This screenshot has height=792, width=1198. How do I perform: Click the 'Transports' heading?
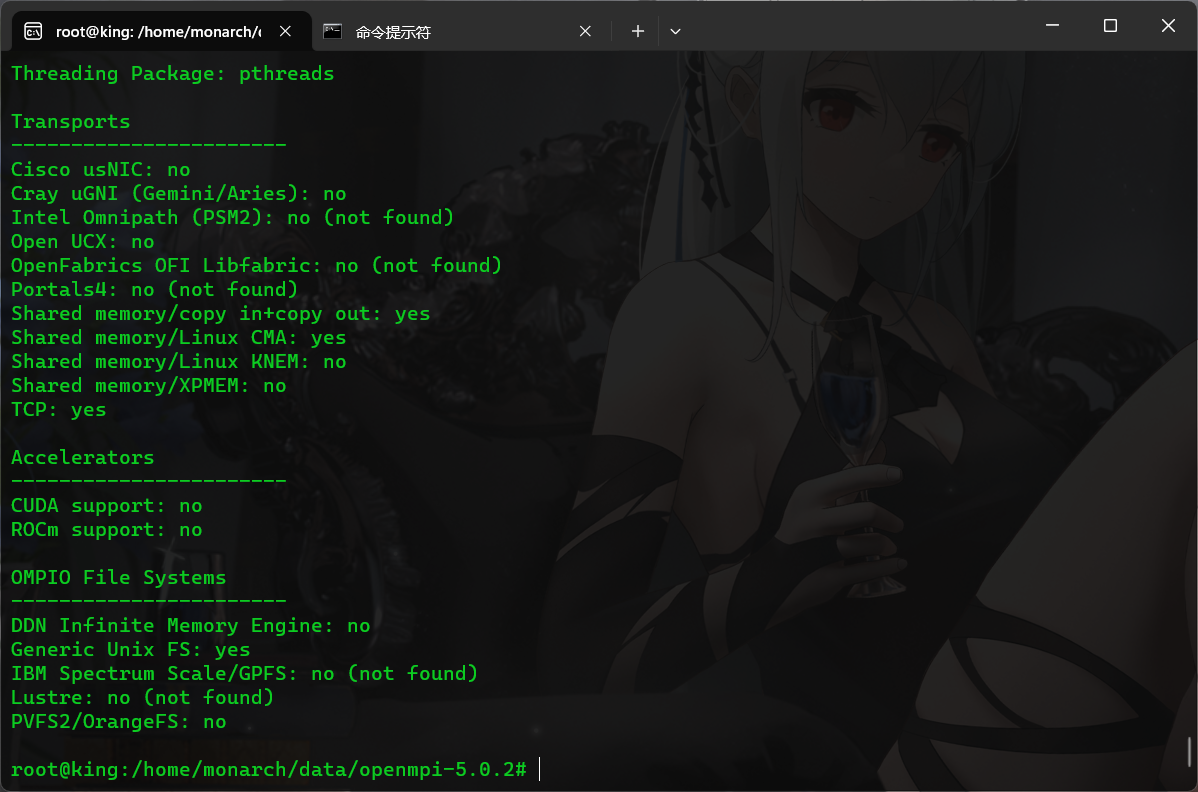tap(70, 122)
